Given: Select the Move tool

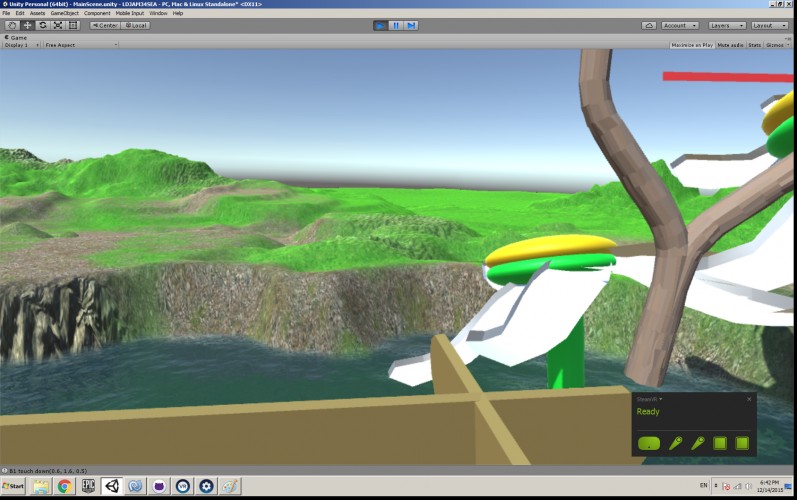Looking at the screenshot, I should (x=27, y=25).
